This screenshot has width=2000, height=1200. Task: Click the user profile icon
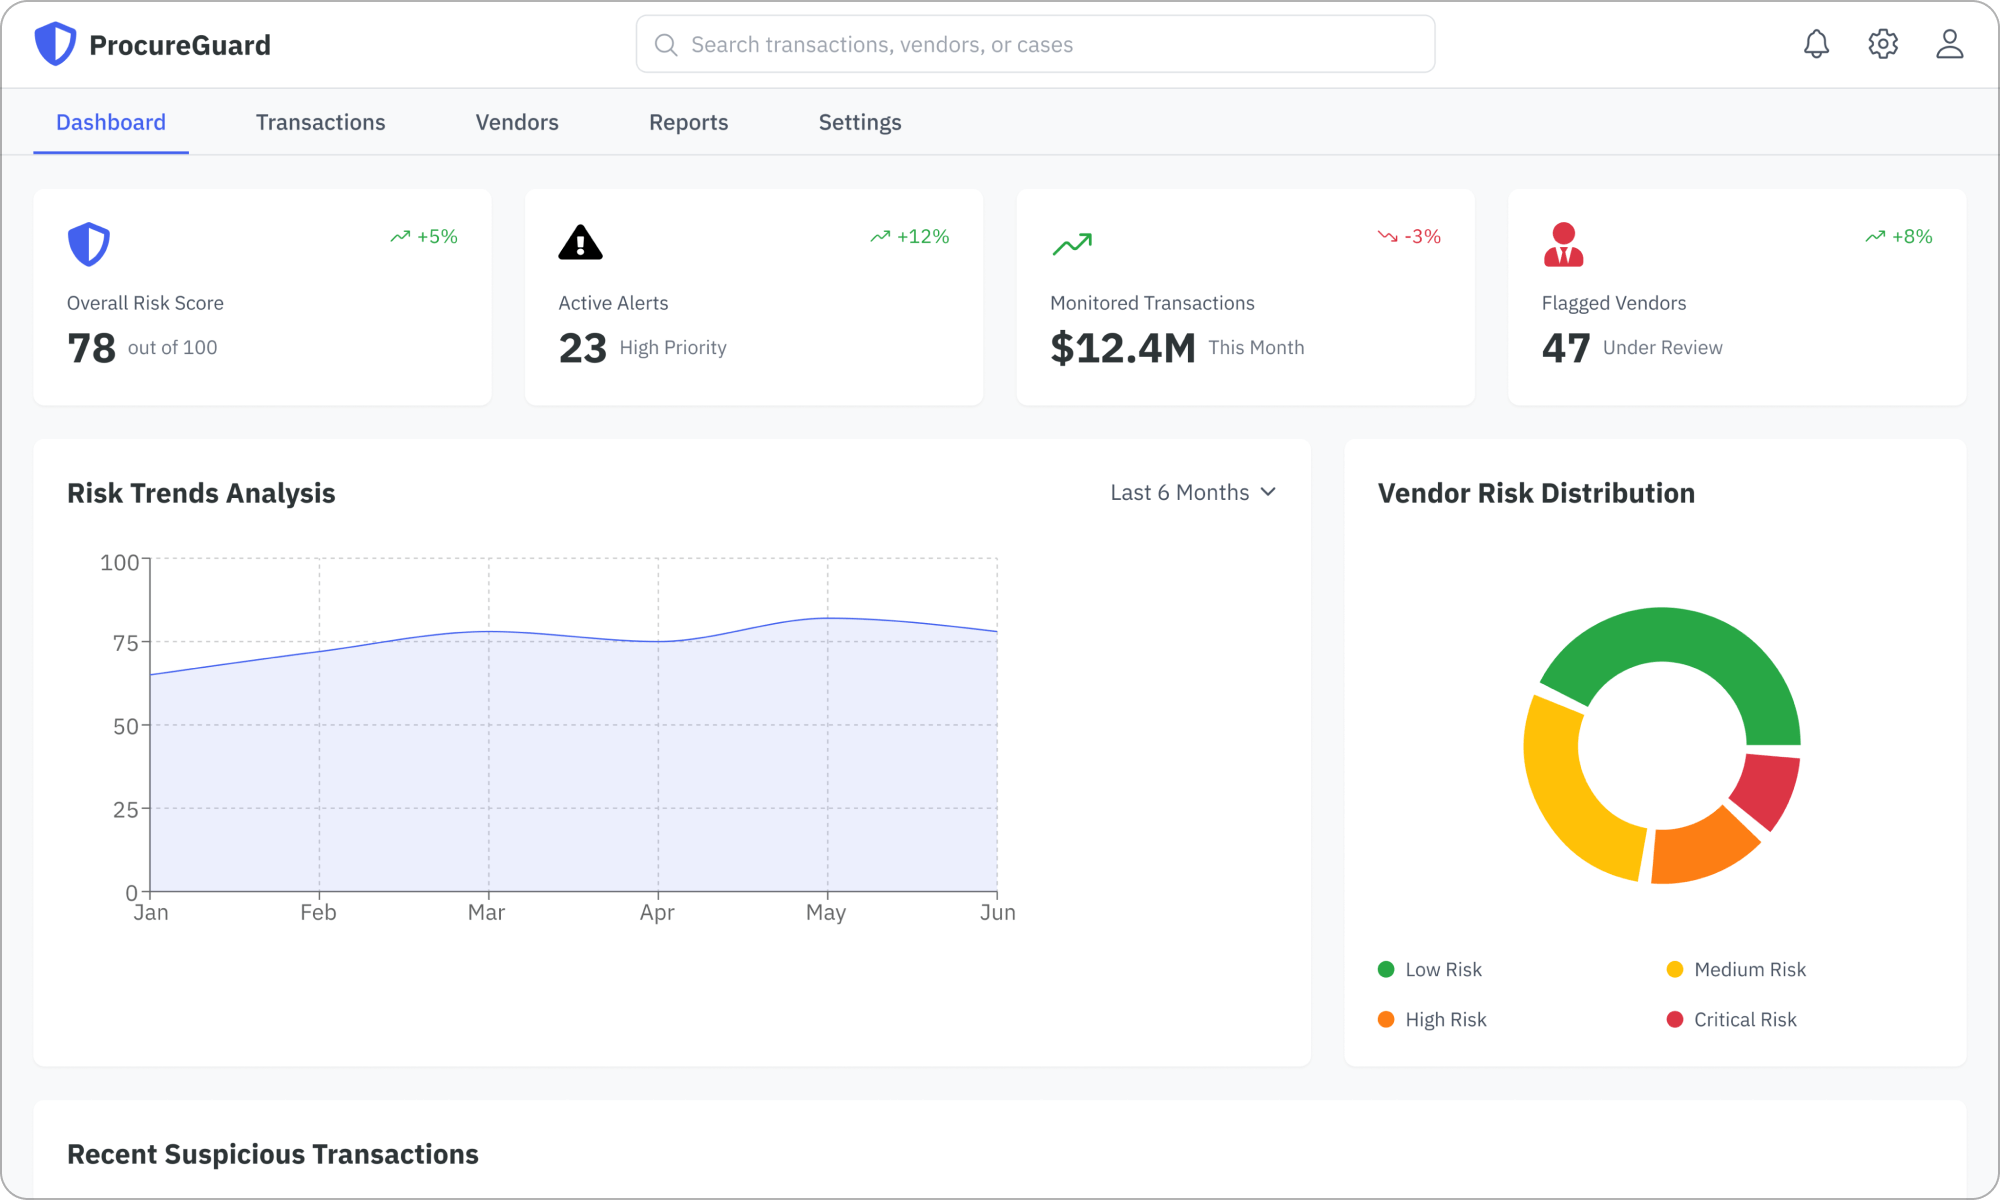tap(1949, 43)
